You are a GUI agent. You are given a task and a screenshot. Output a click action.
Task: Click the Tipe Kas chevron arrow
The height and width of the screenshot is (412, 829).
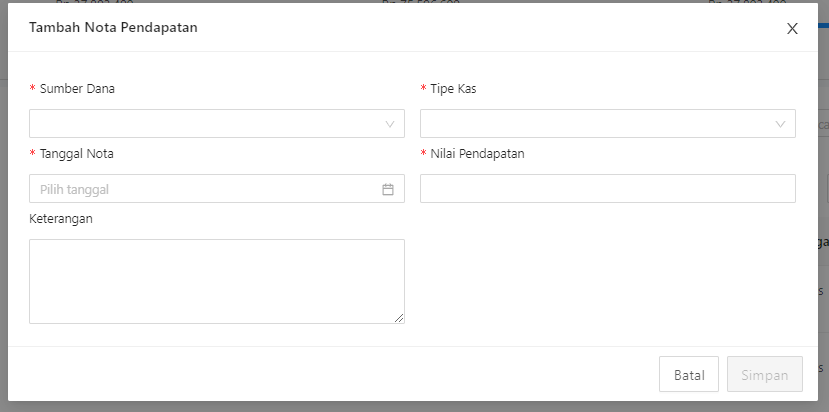pyautogui.click(x=780, y=124)
